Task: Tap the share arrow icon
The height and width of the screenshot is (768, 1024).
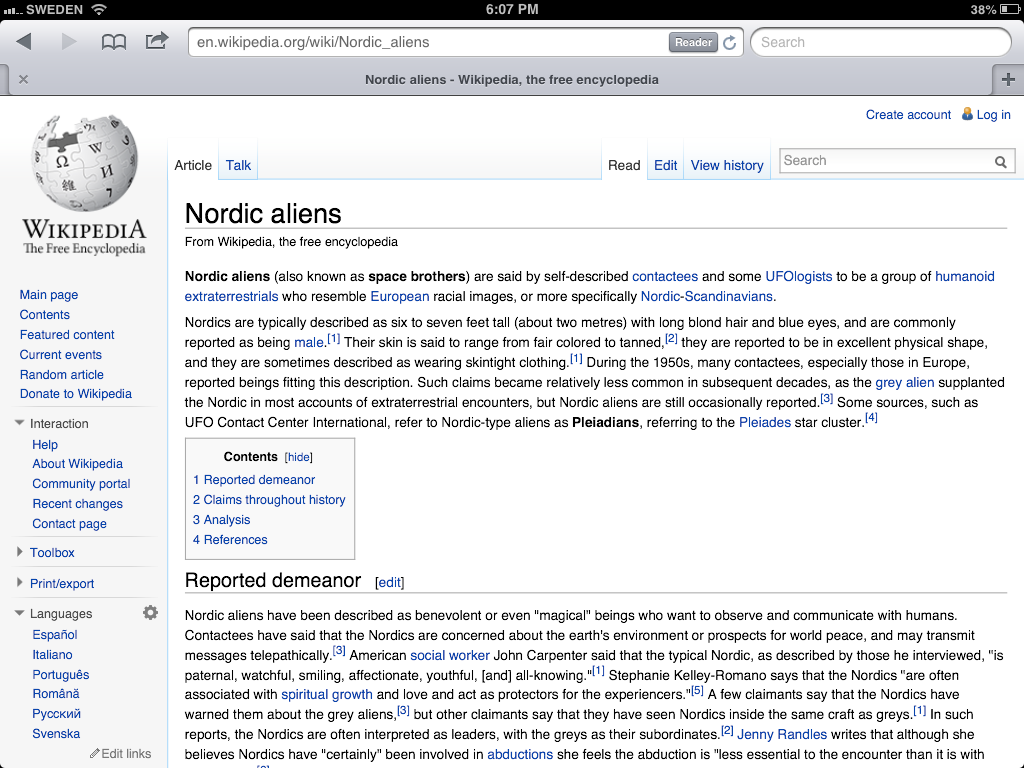Action: pyautogui.click(x=157, y=41)
